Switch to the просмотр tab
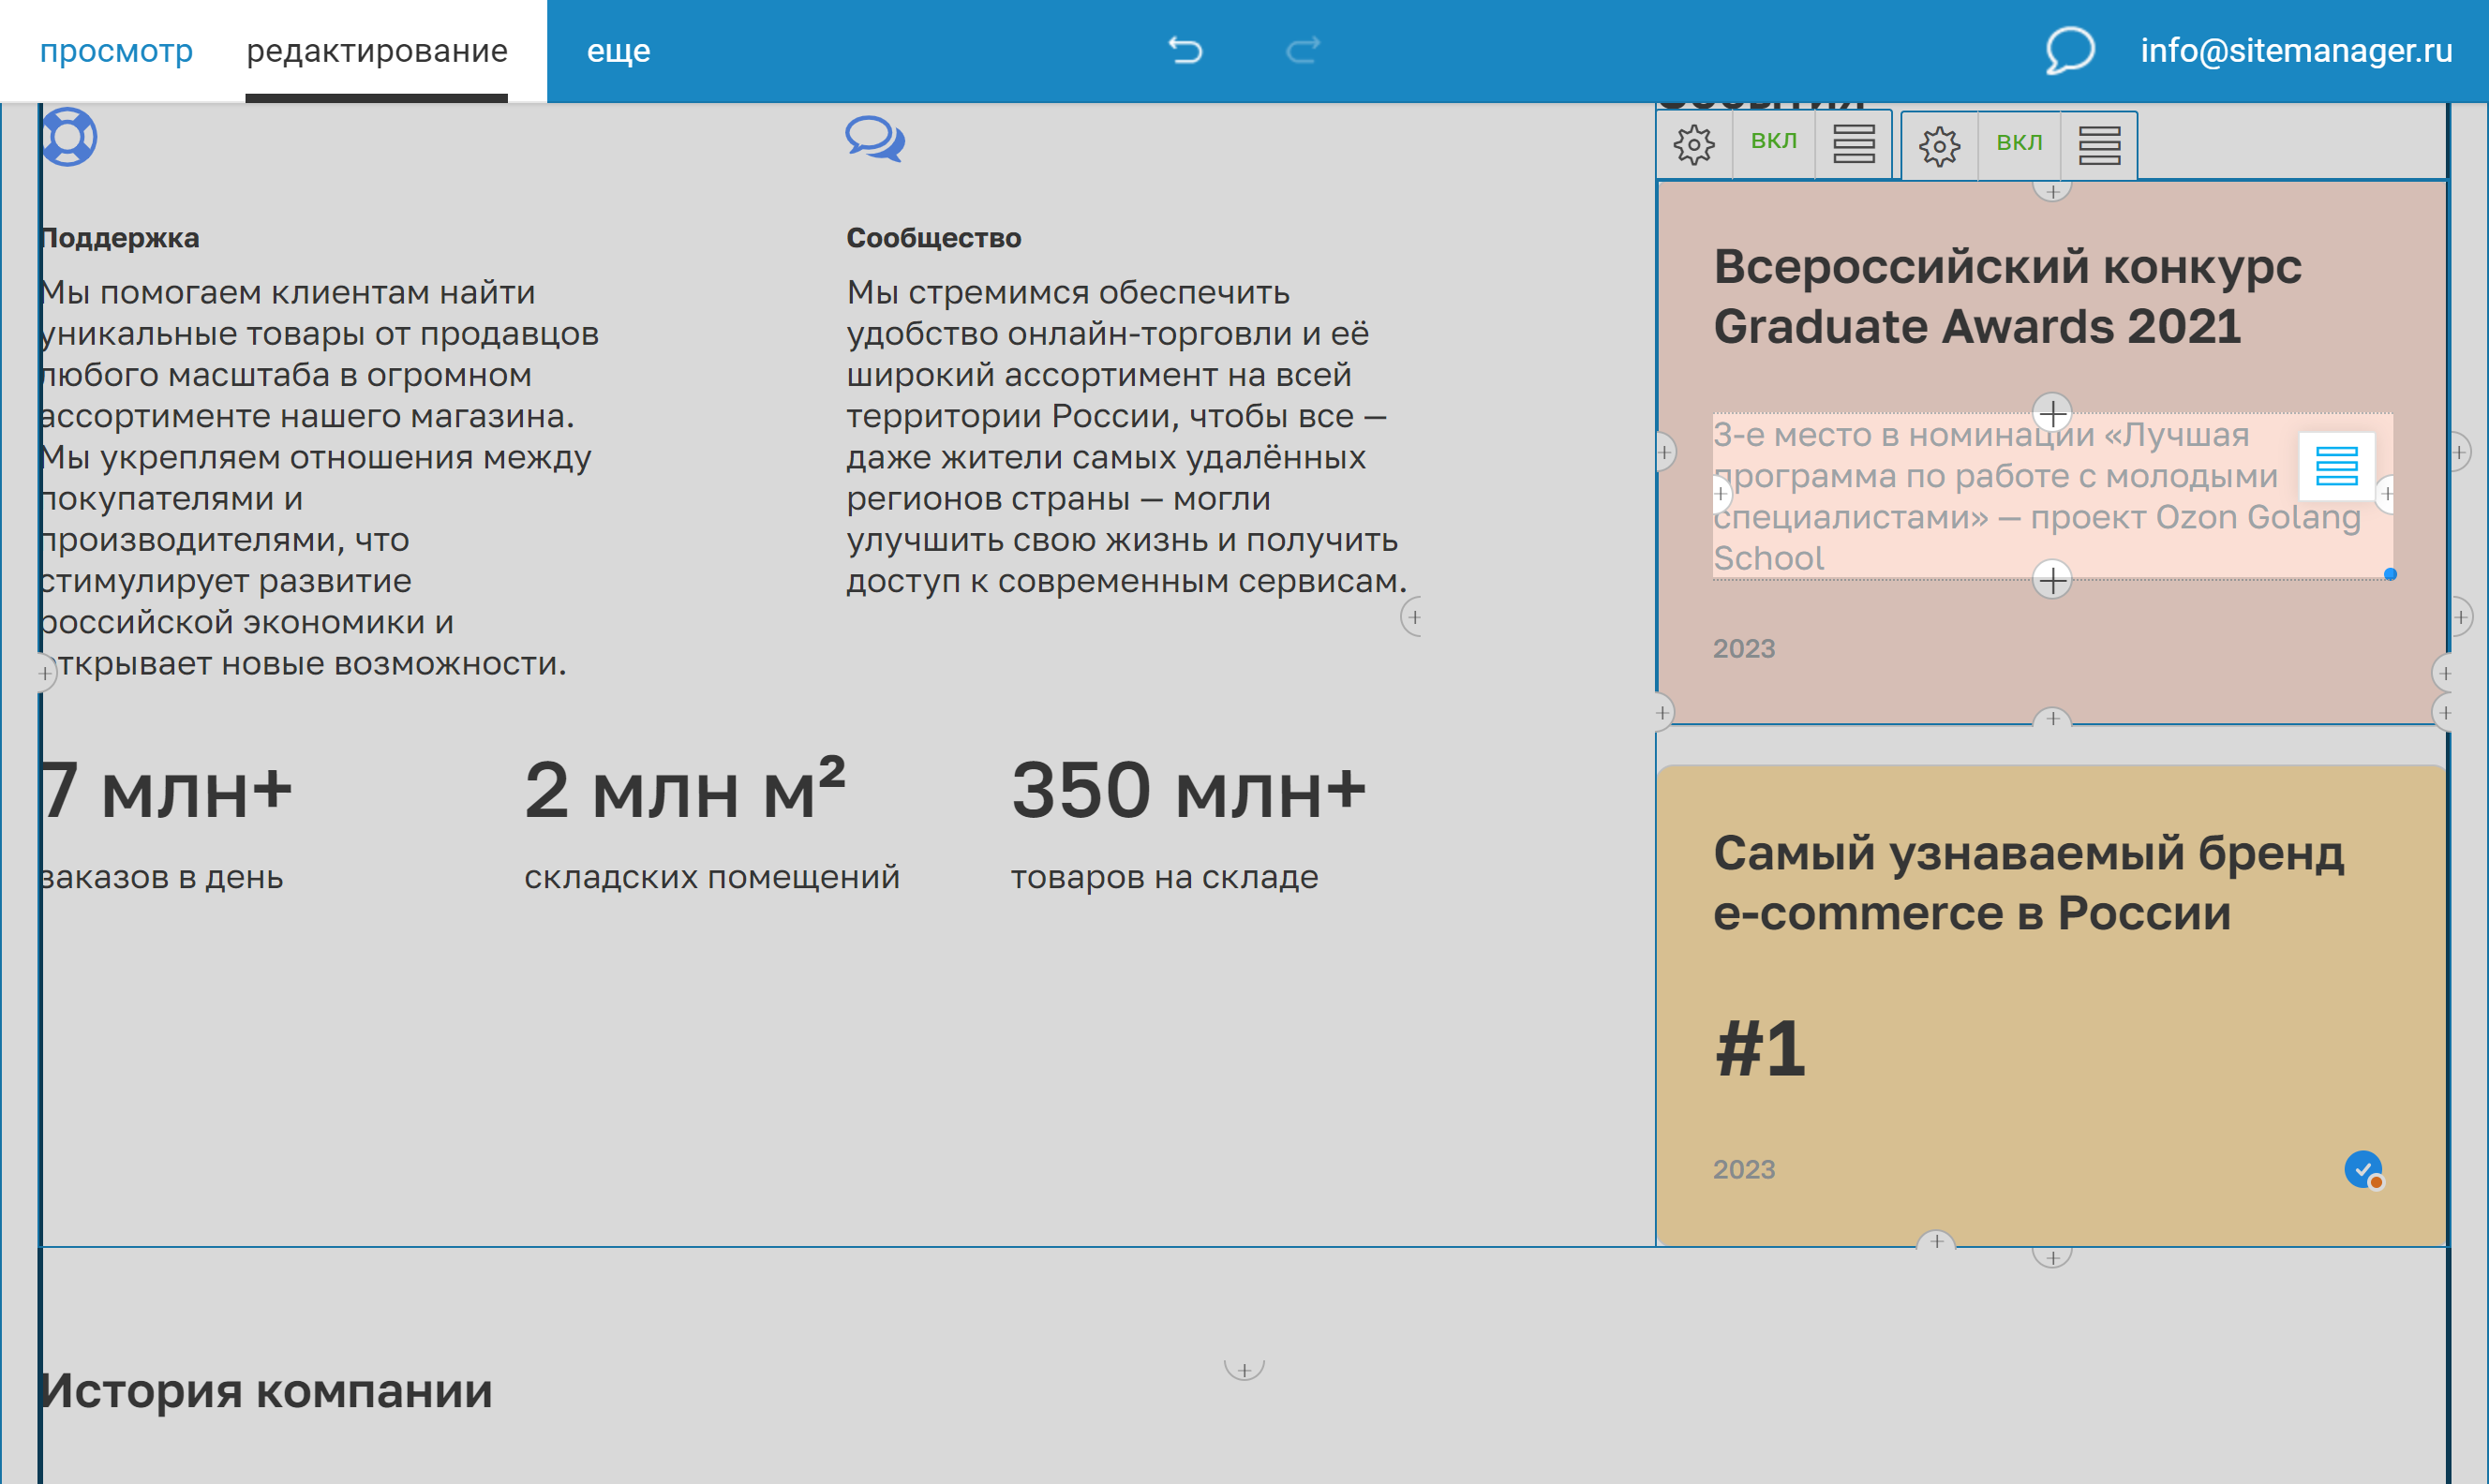 (117, 49)
